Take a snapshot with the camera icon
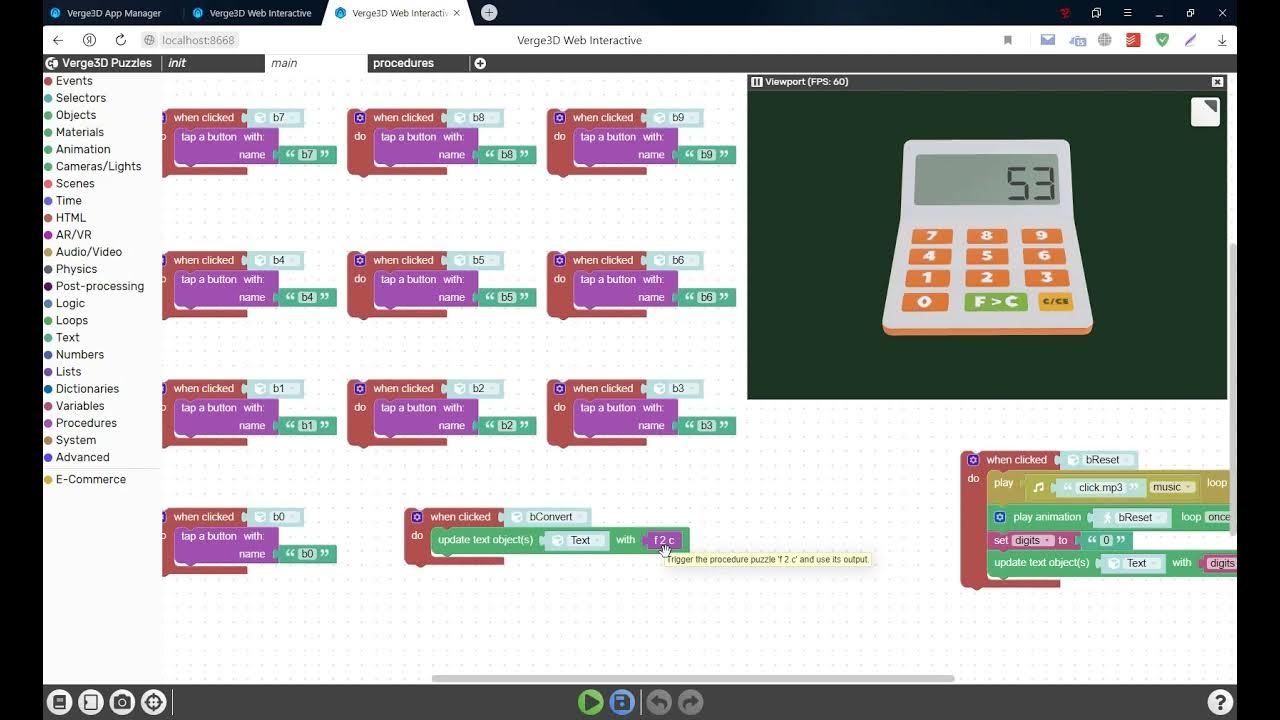The height and width of the screenshot is (720, 1280). [x=122, y=702]
